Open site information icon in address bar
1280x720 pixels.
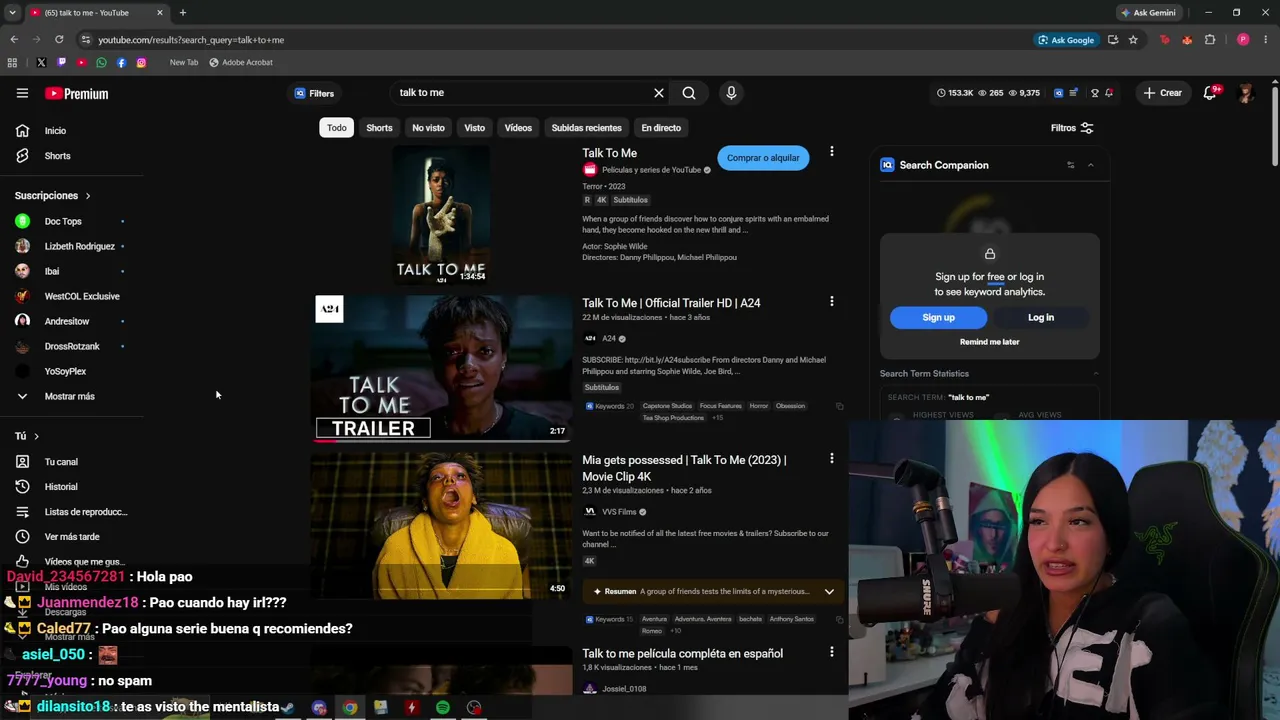coord(86,40)
